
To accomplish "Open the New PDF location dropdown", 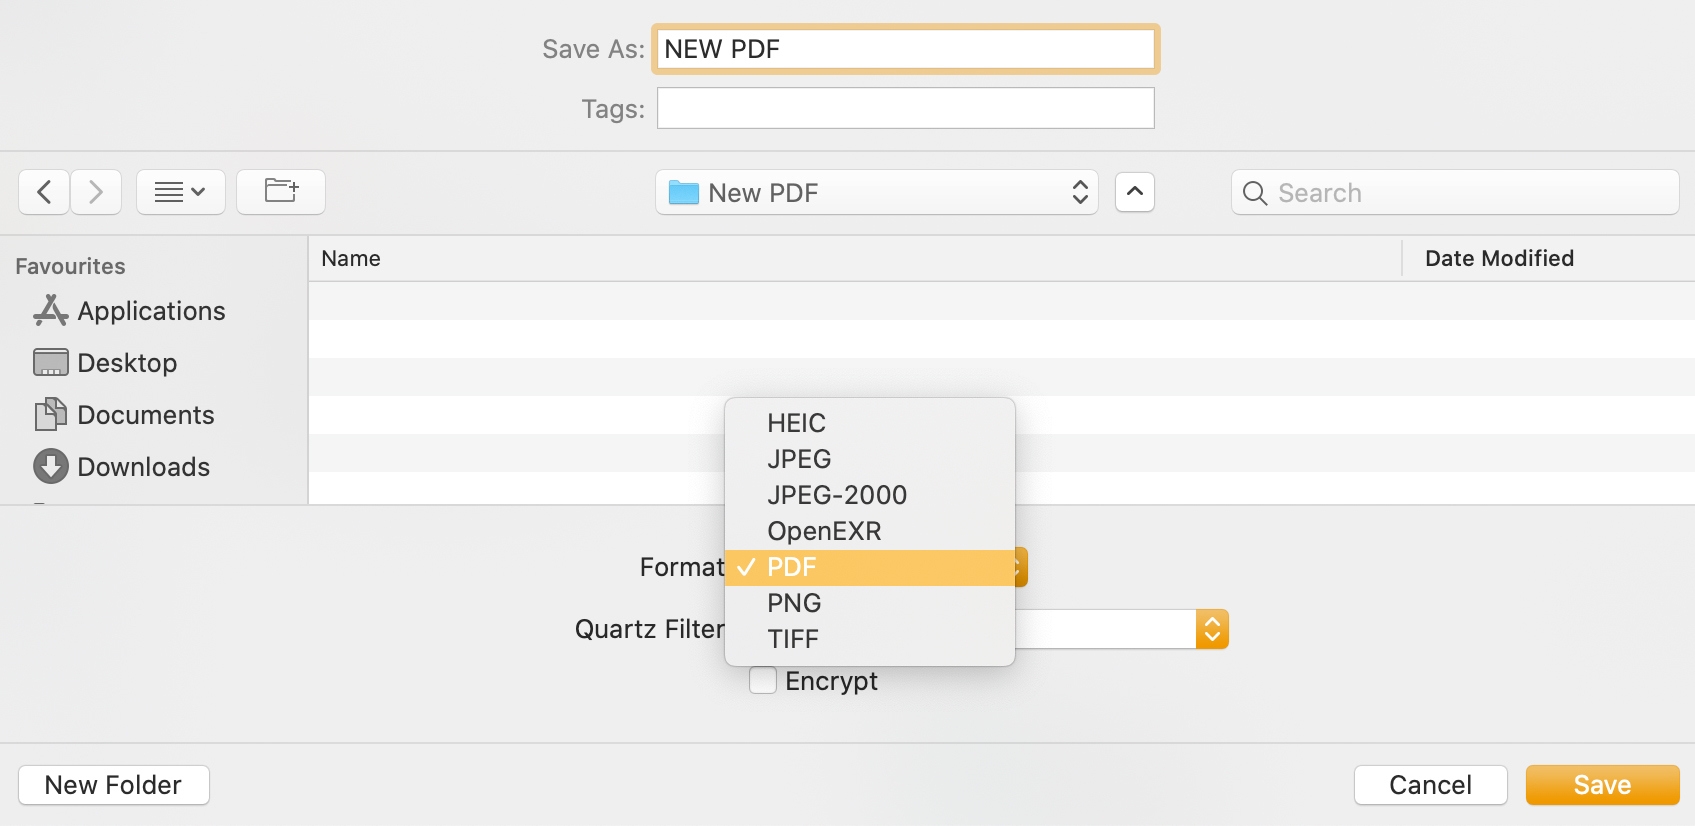I will click(875, 192).
